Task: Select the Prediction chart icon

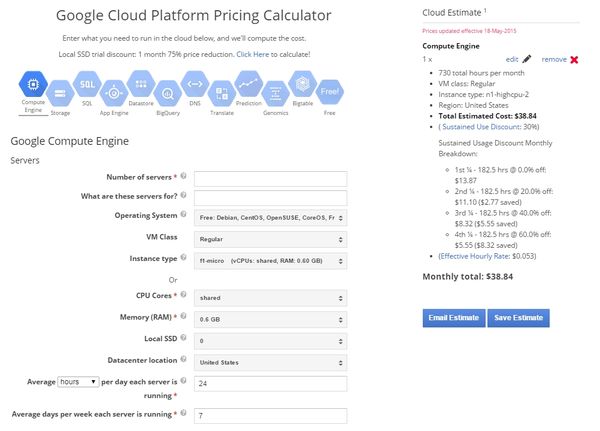Action: 248,84
